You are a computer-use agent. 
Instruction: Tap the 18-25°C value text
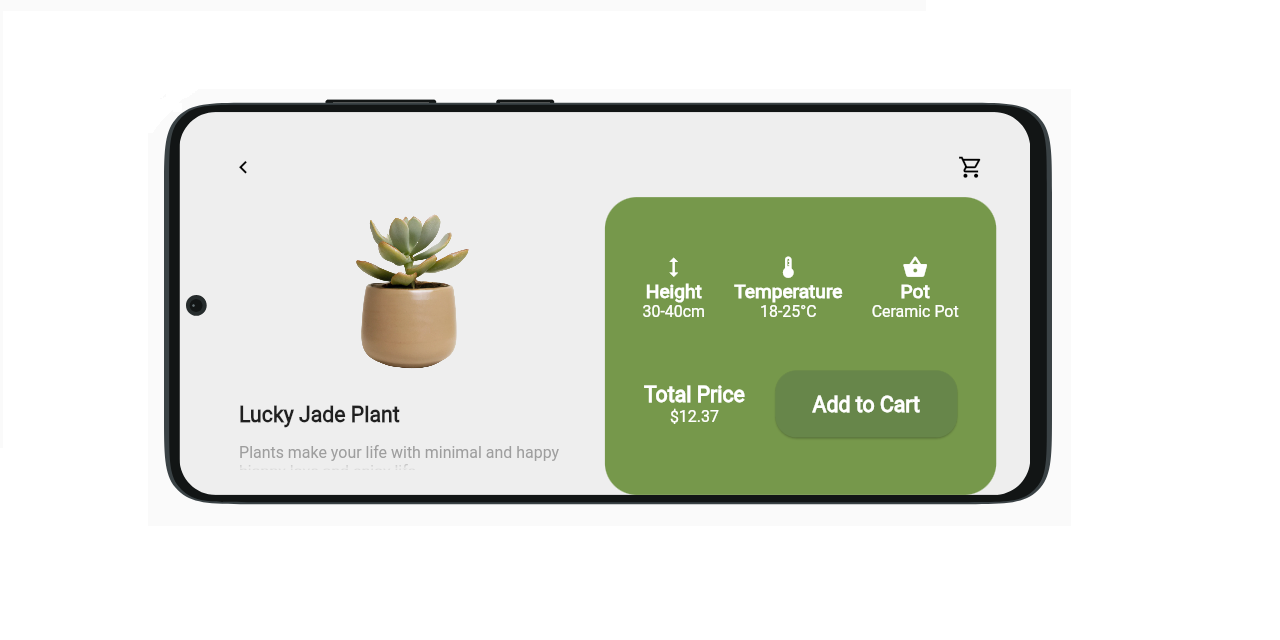(788, 311)
